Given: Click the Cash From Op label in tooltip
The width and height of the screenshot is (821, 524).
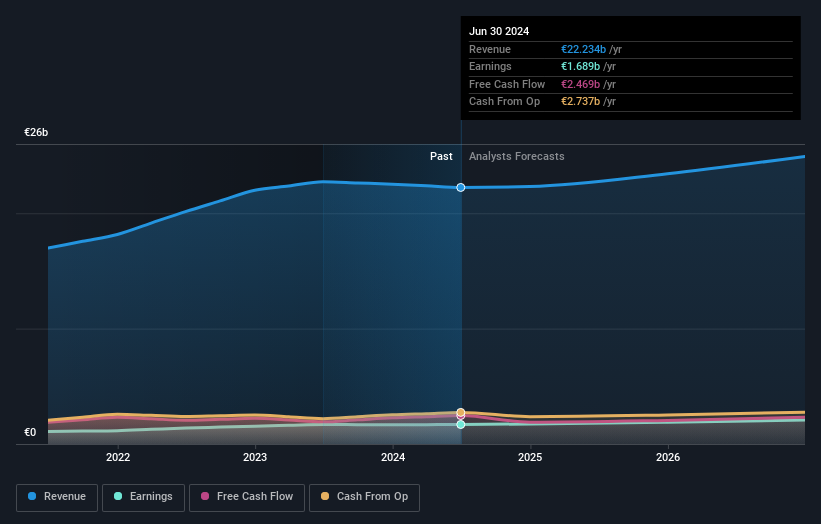Looking at the screenshot, I should coord(504,102).
